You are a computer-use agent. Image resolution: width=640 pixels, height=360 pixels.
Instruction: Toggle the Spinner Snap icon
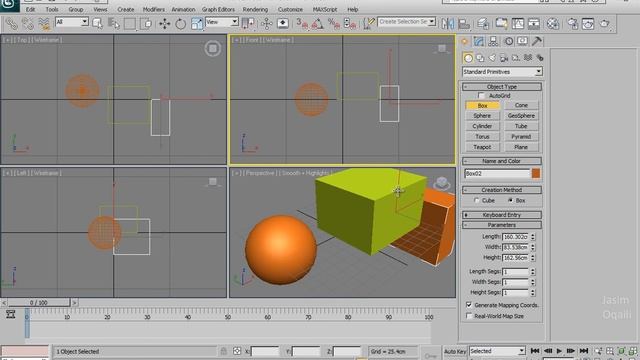coord(350,24)
